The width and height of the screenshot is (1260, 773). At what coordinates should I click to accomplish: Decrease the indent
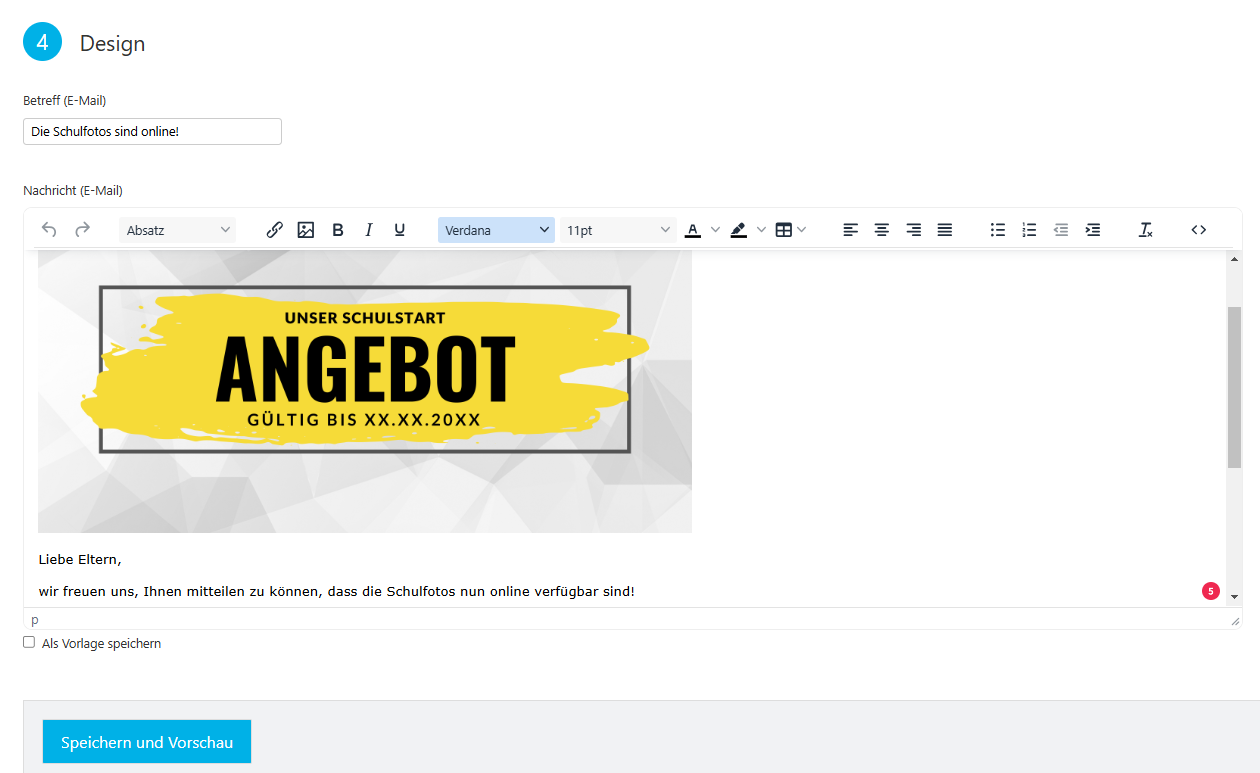pos(1061,230)
